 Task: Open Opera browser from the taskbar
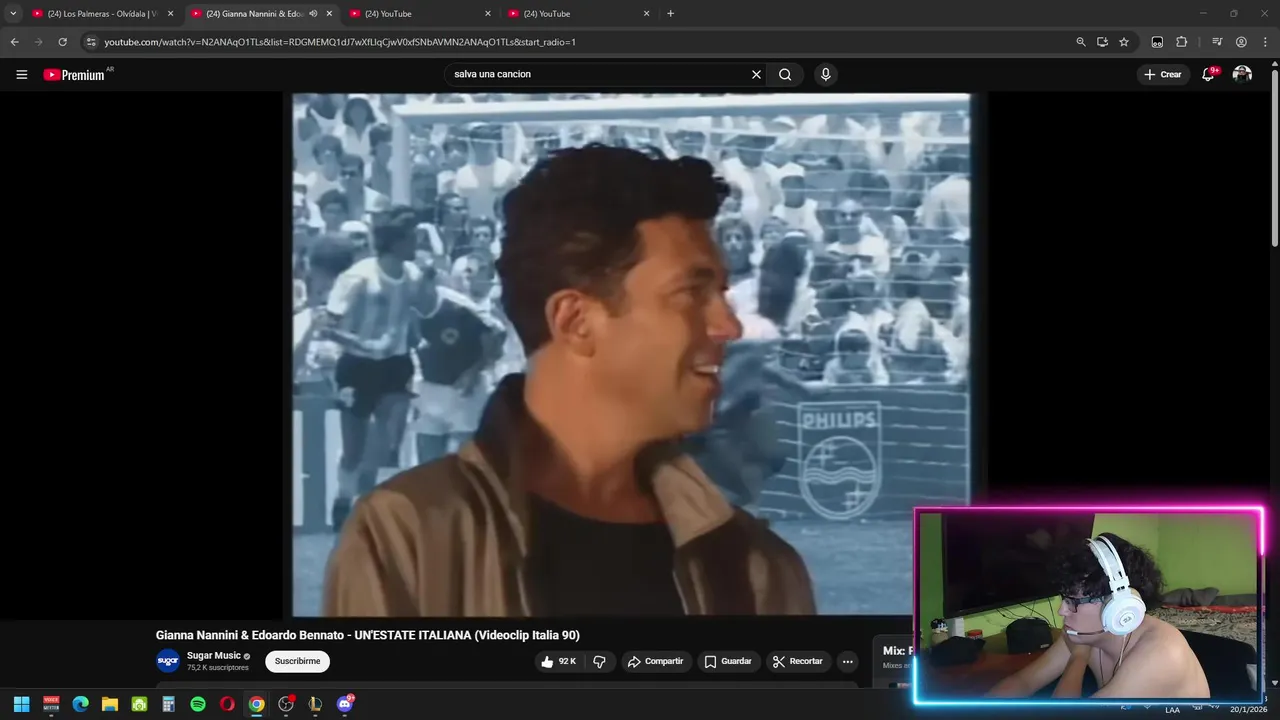(x=227, y=704)
